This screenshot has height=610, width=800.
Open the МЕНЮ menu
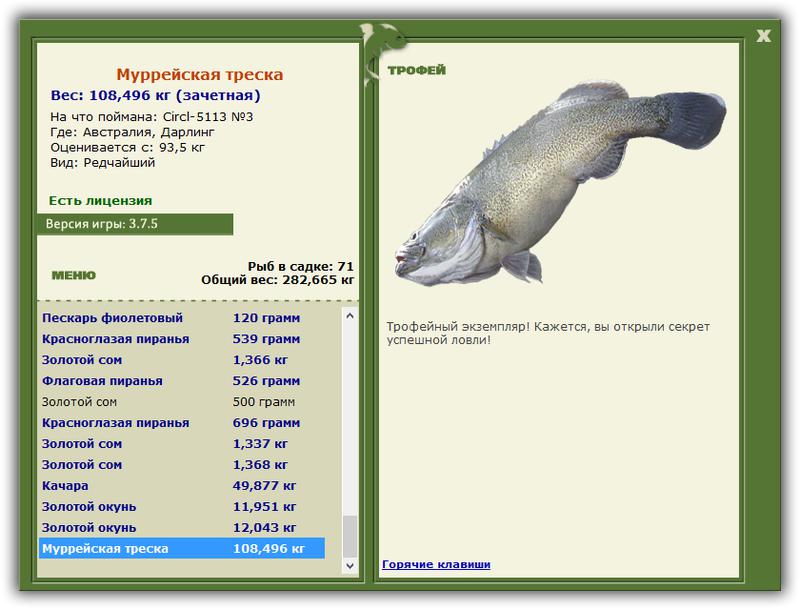[x=73, y=275]
